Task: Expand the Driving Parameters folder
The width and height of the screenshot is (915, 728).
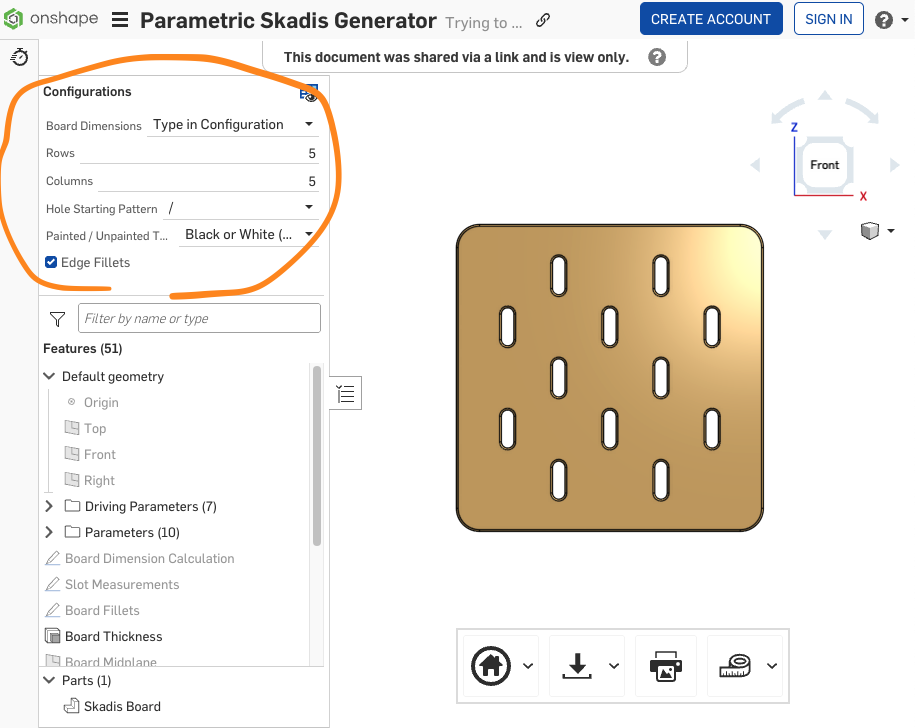Action: tap(49, 507)
